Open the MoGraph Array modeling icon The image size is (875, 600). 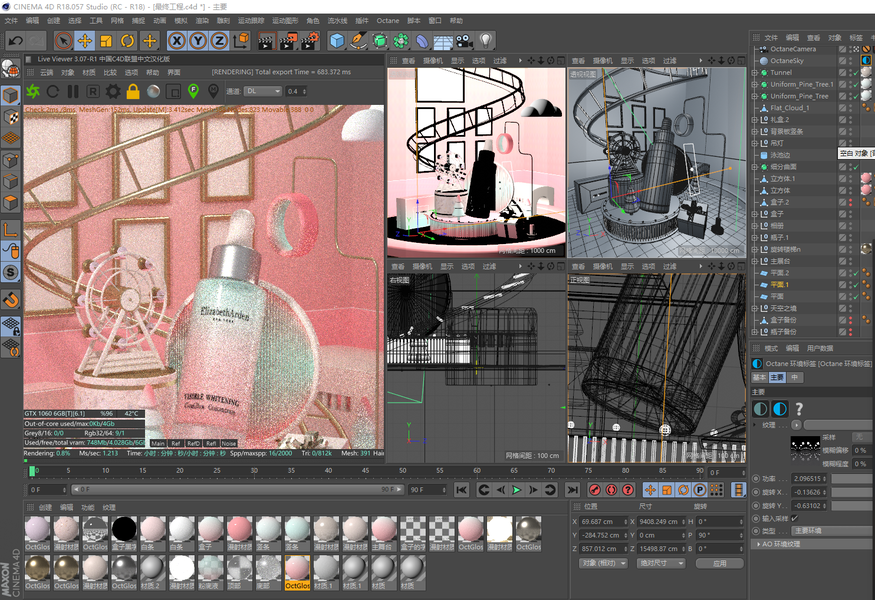(401, 41)
